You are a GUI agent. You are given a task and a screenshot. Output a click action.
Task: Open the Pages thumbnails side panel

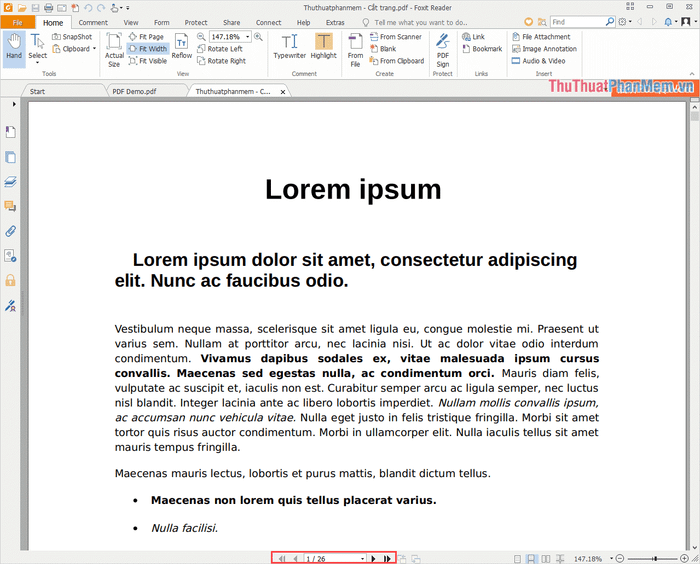click(10, 157)
